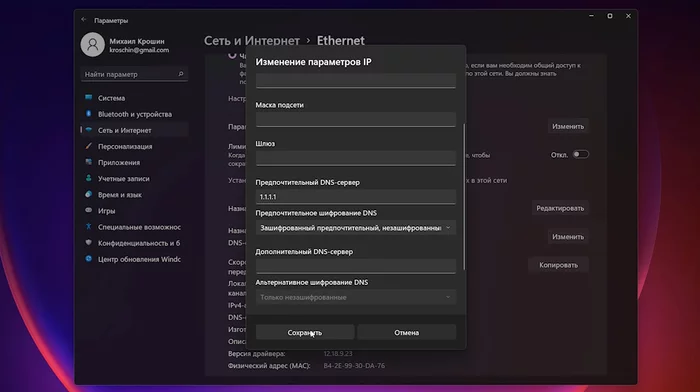Click the Сеть и Интернет sidebar icon
The image size is (700, 392).
tap(88, 130)
